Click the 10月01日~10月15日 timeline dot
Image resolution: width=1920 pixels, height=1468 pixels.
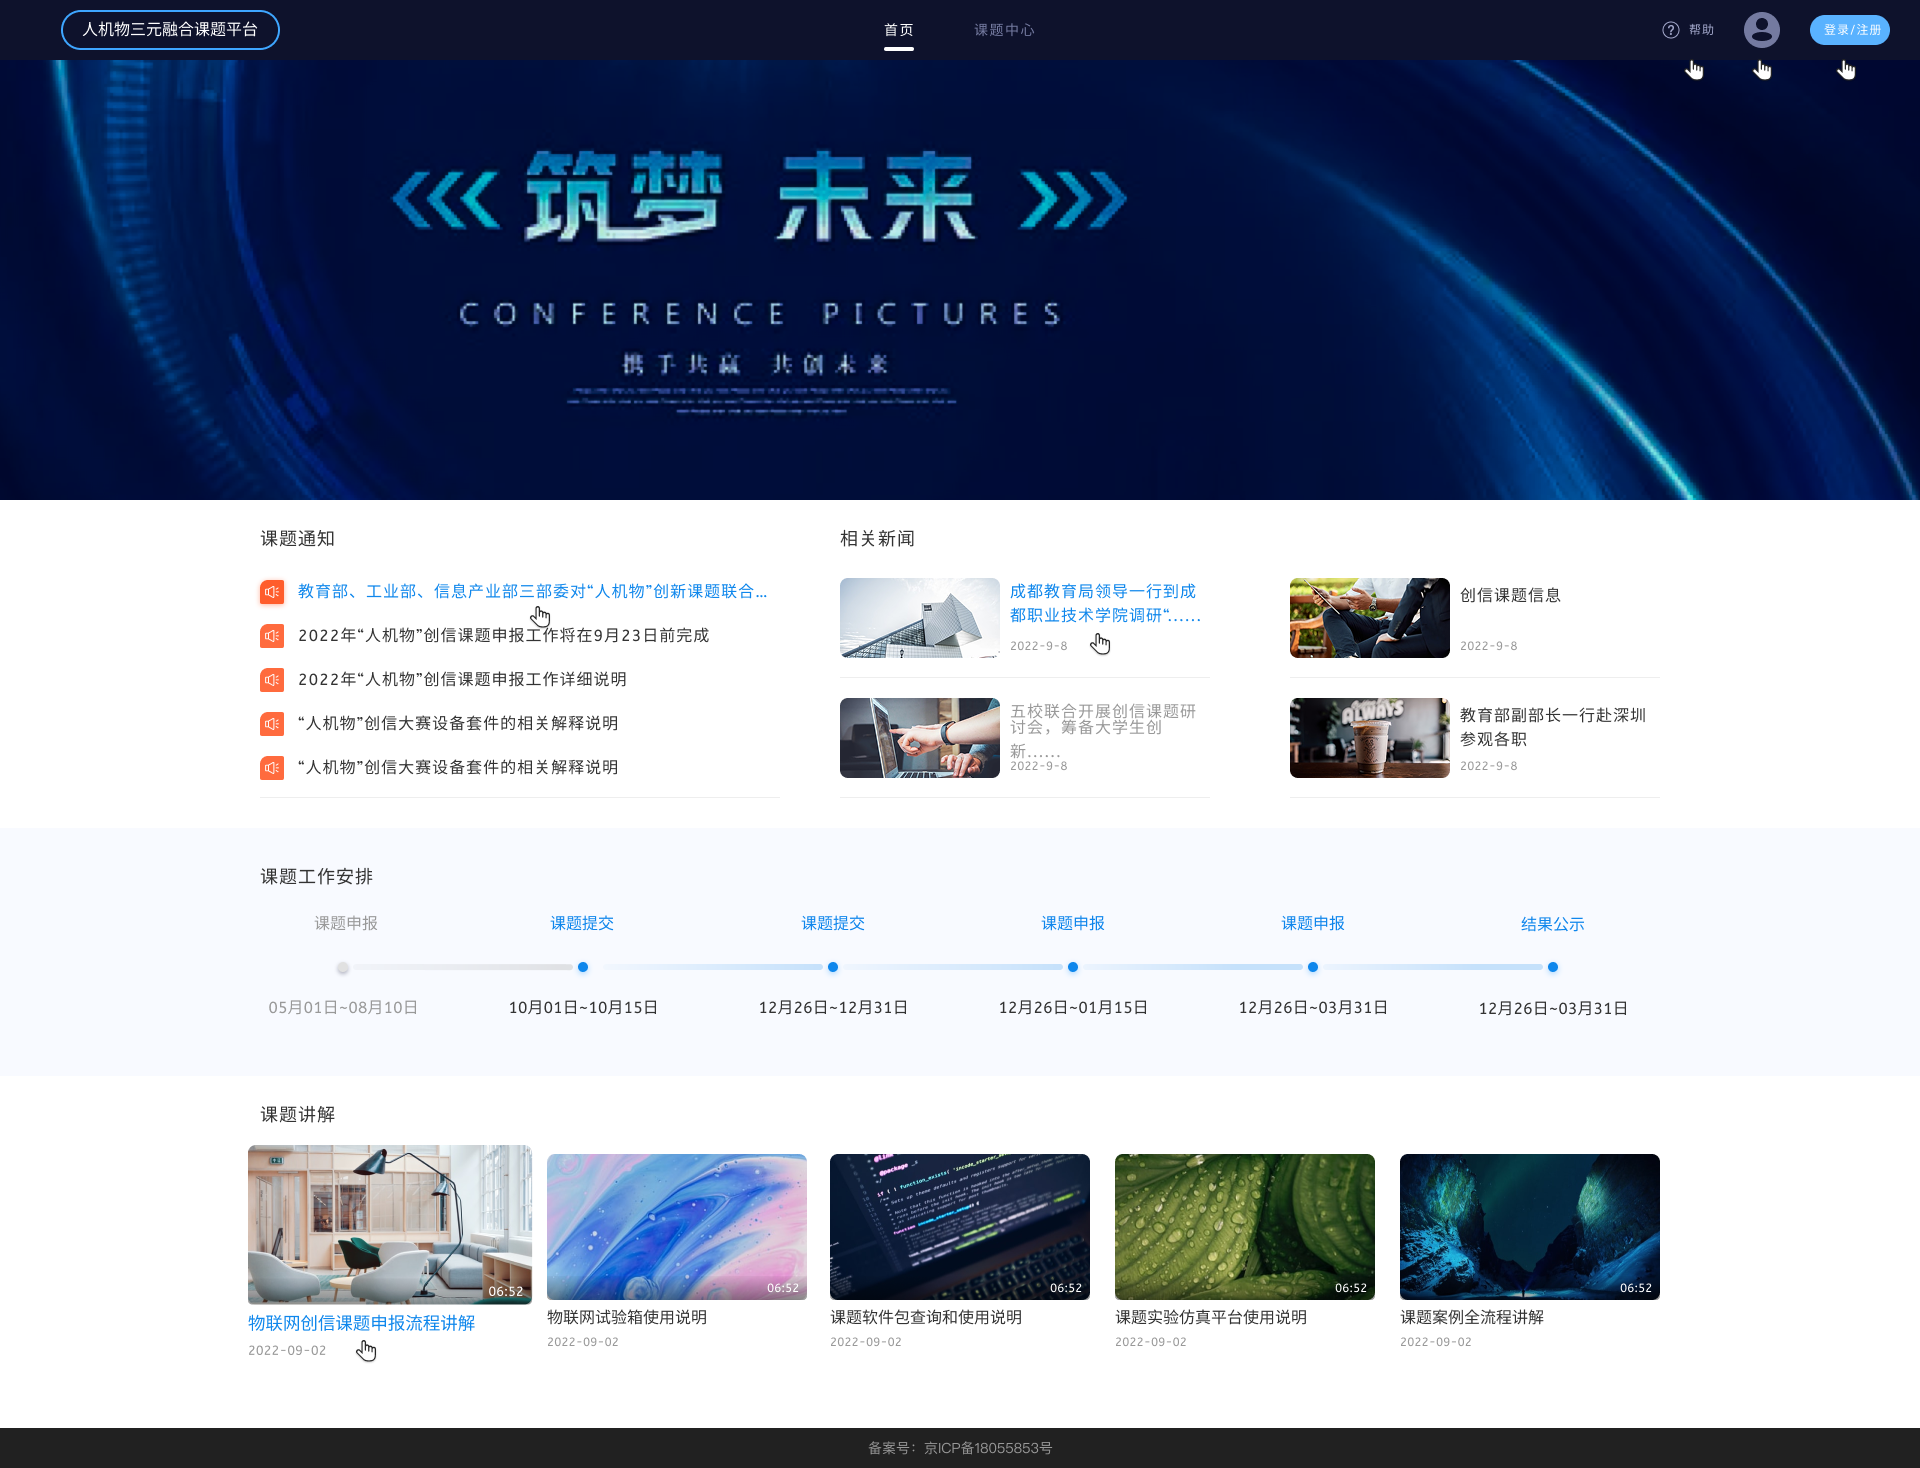click(x=583, y=967)
